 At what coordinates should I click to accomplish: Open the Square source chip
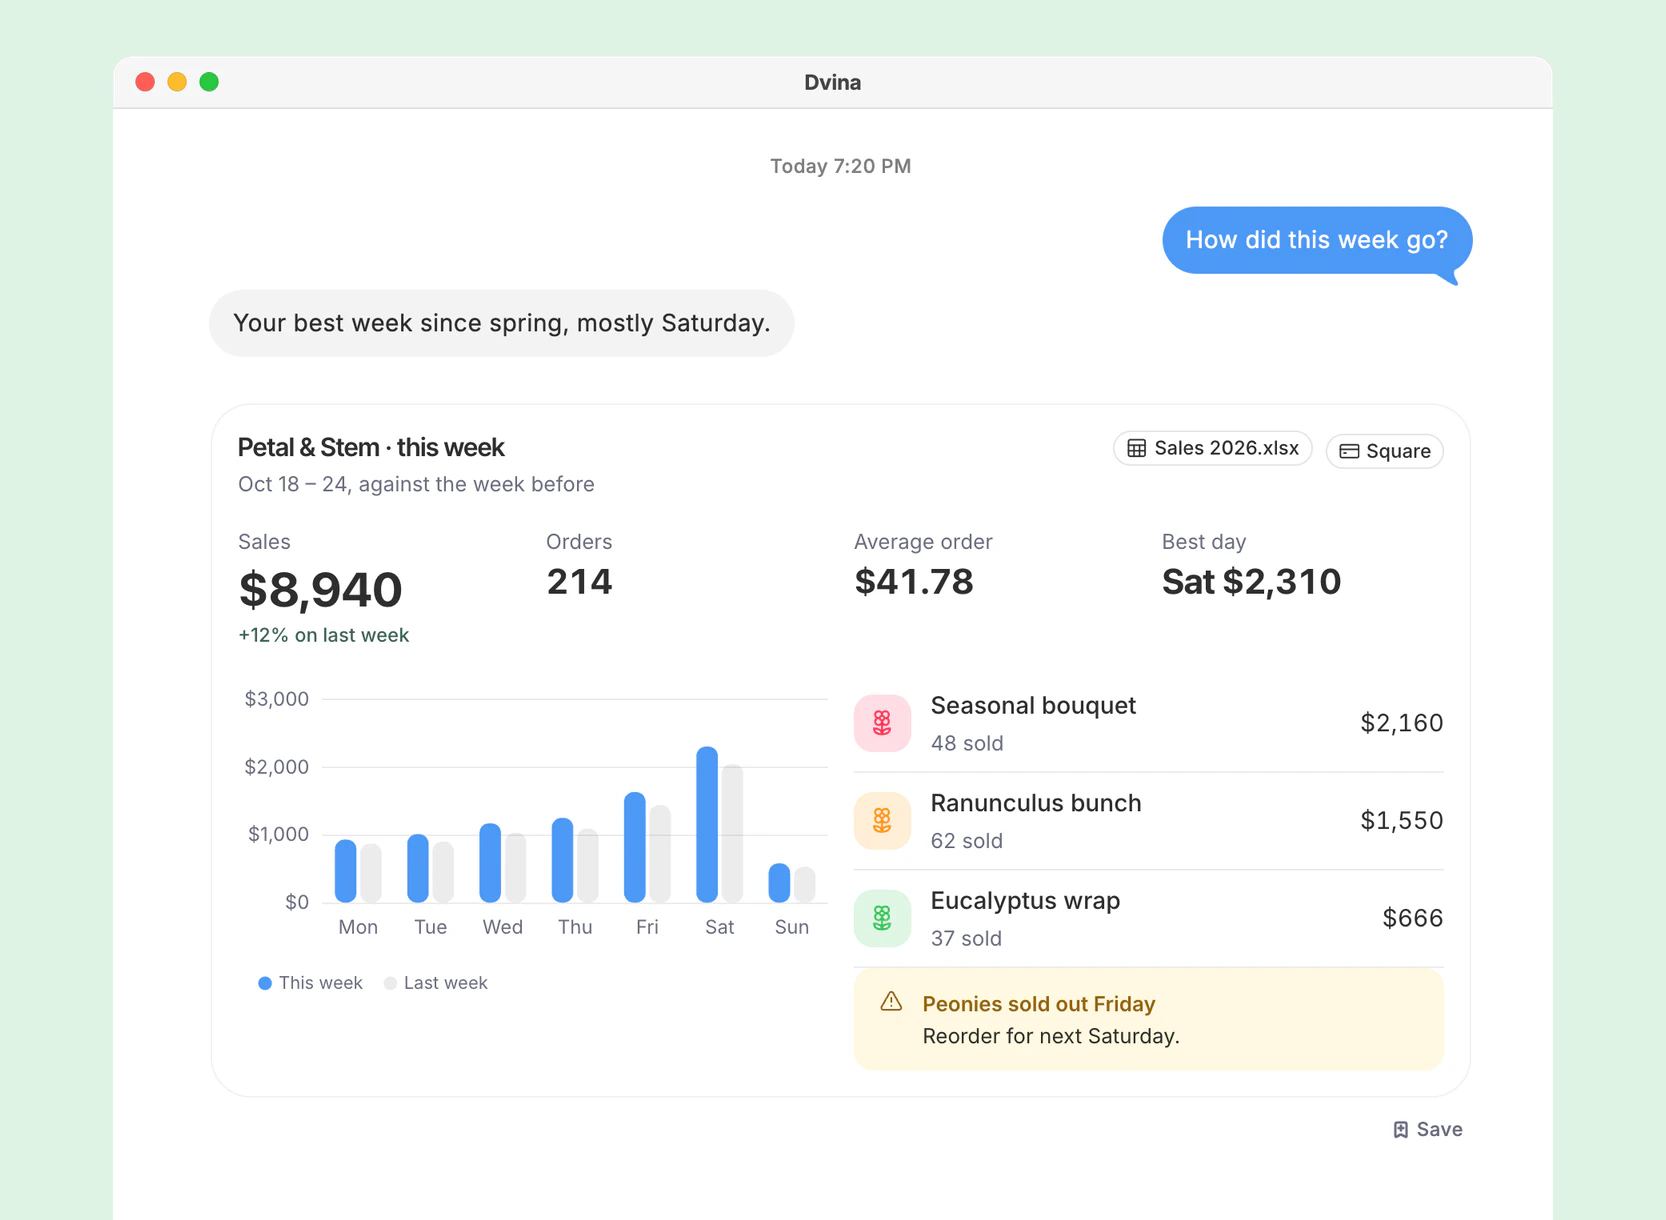1384,451
